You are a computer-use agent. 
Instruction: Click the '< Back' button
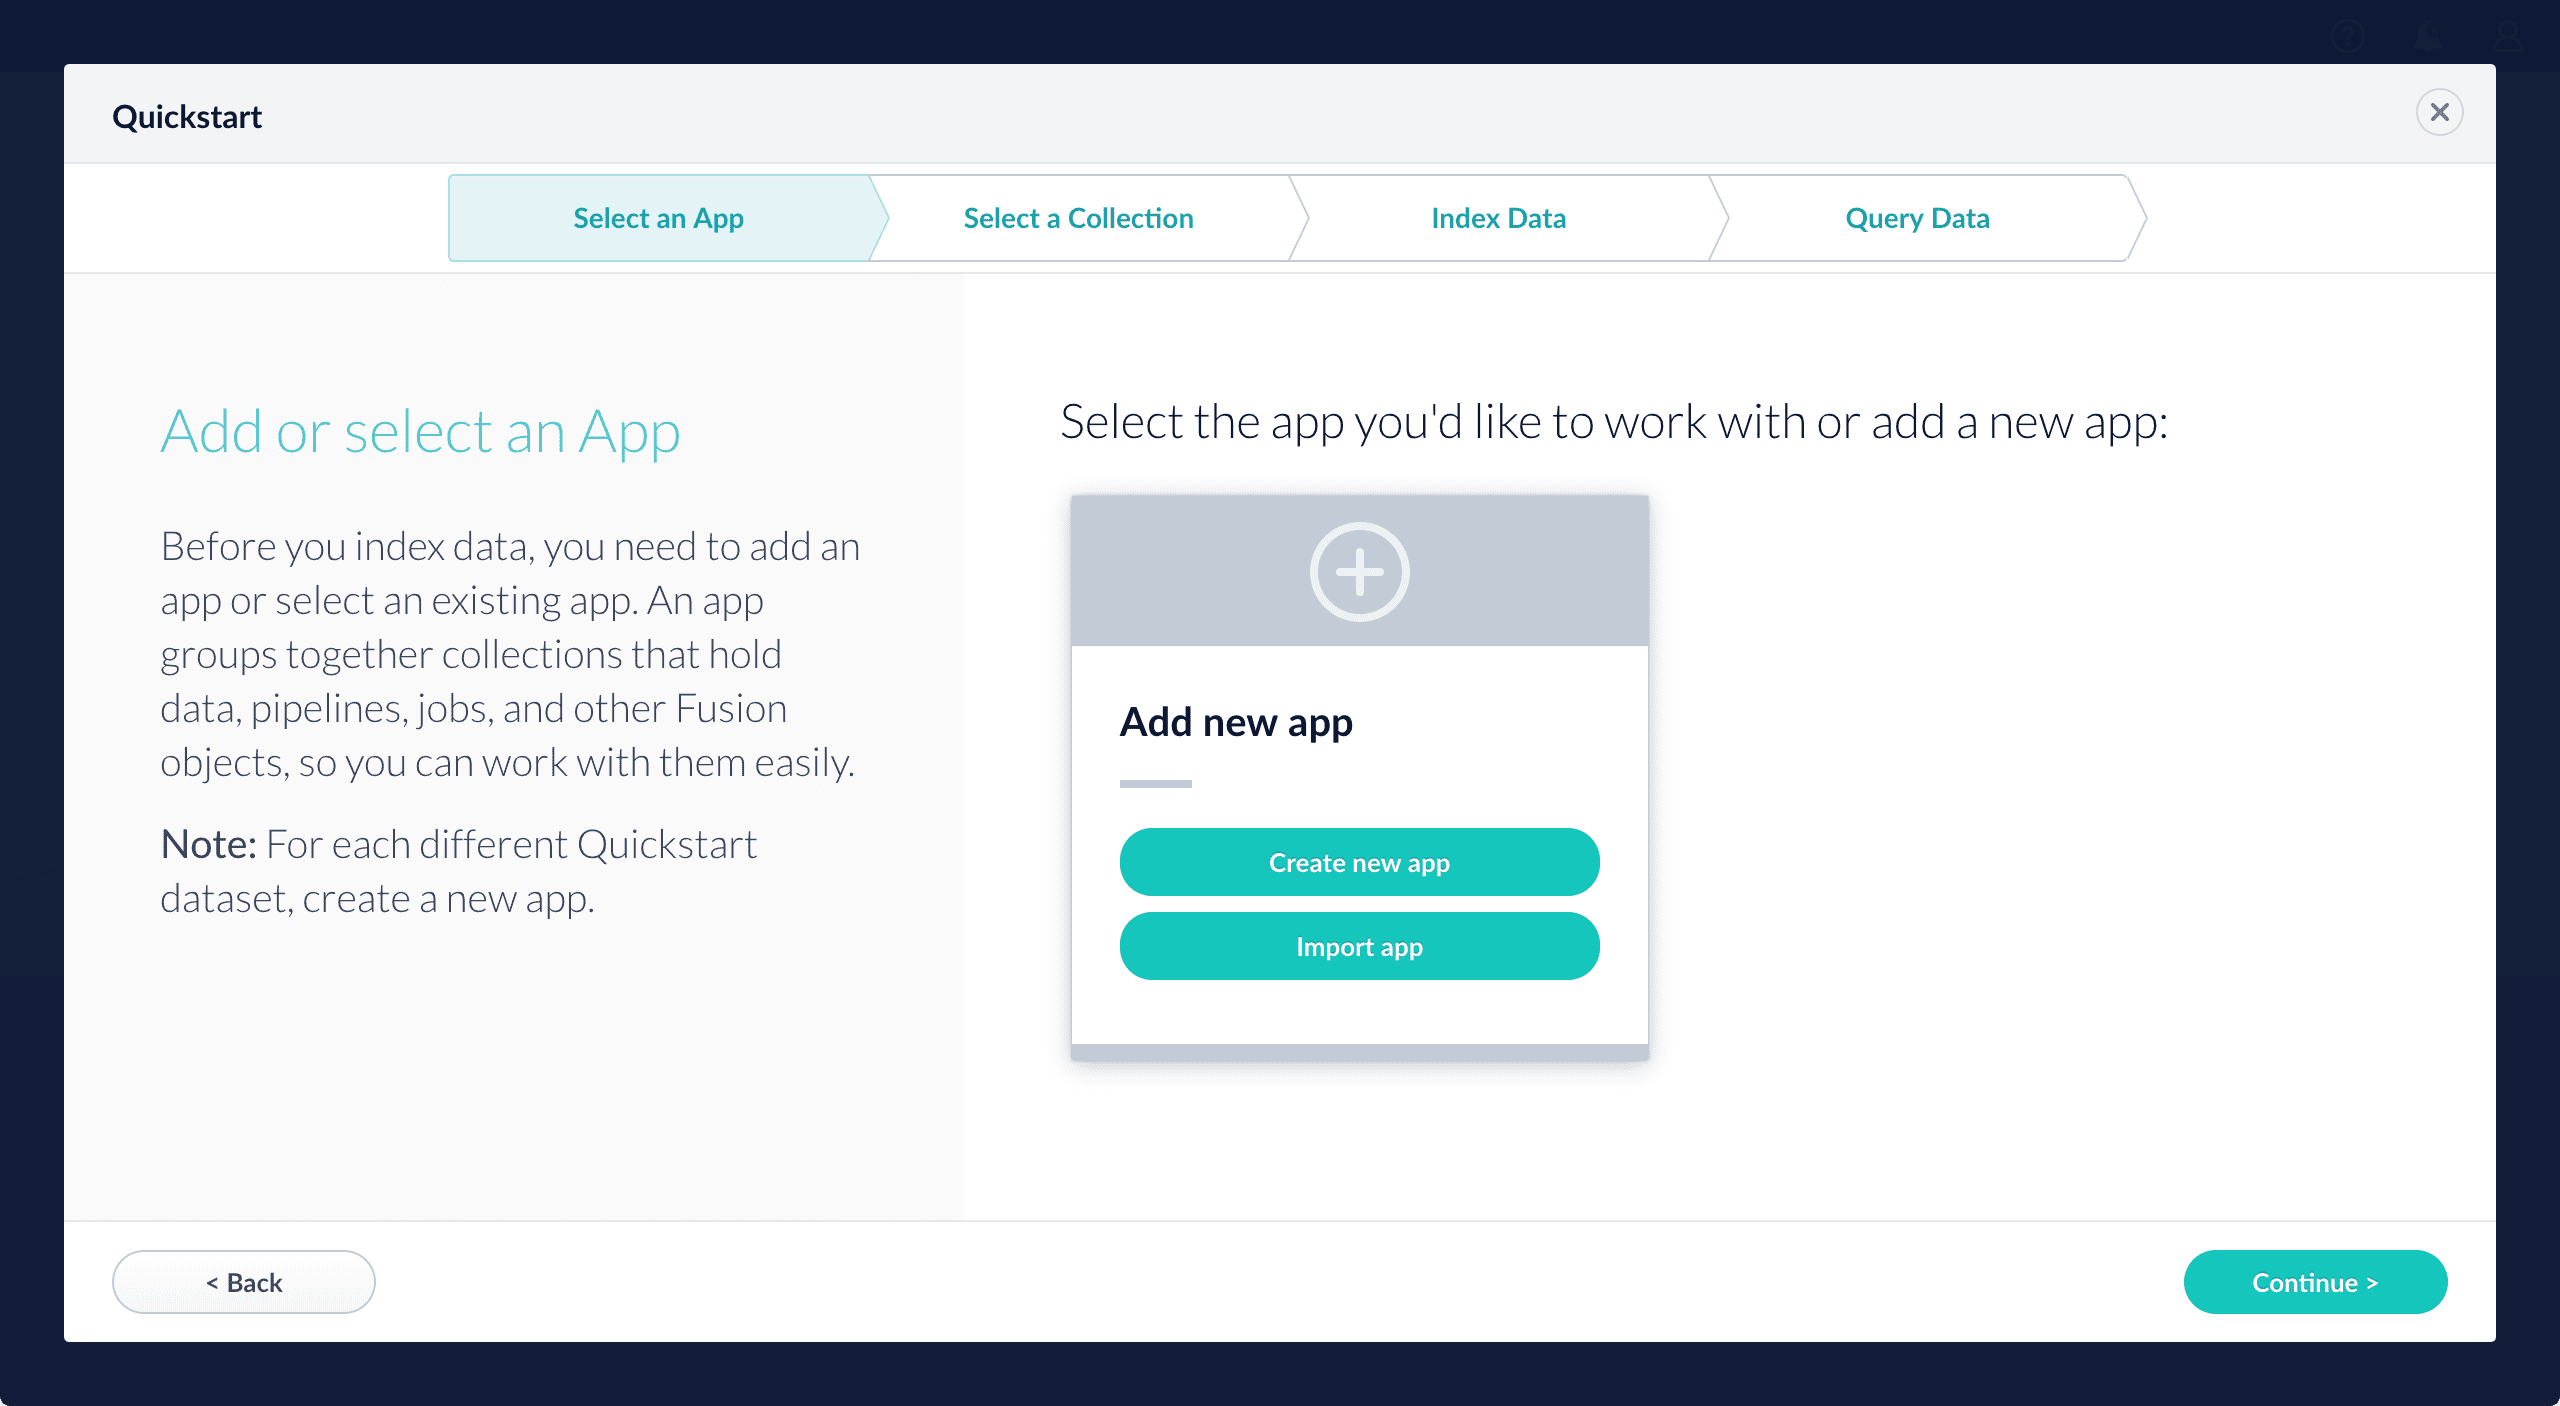[x=242, y=1281]
